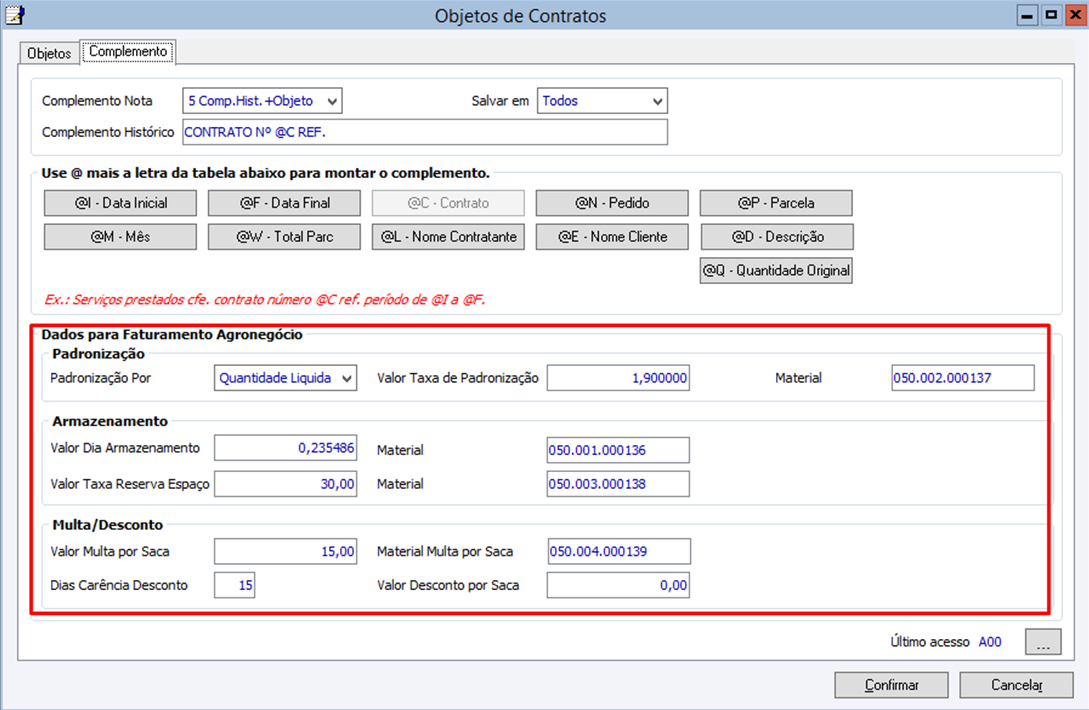Insert the @I - Data Inicial tag
The image size is (1089, 710).
(120, 203)
